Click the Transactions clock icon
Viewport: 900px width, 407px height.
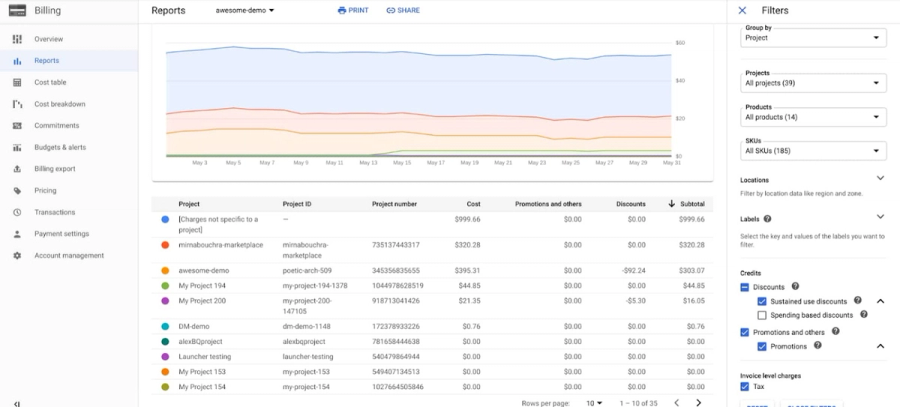pos(17,212)
